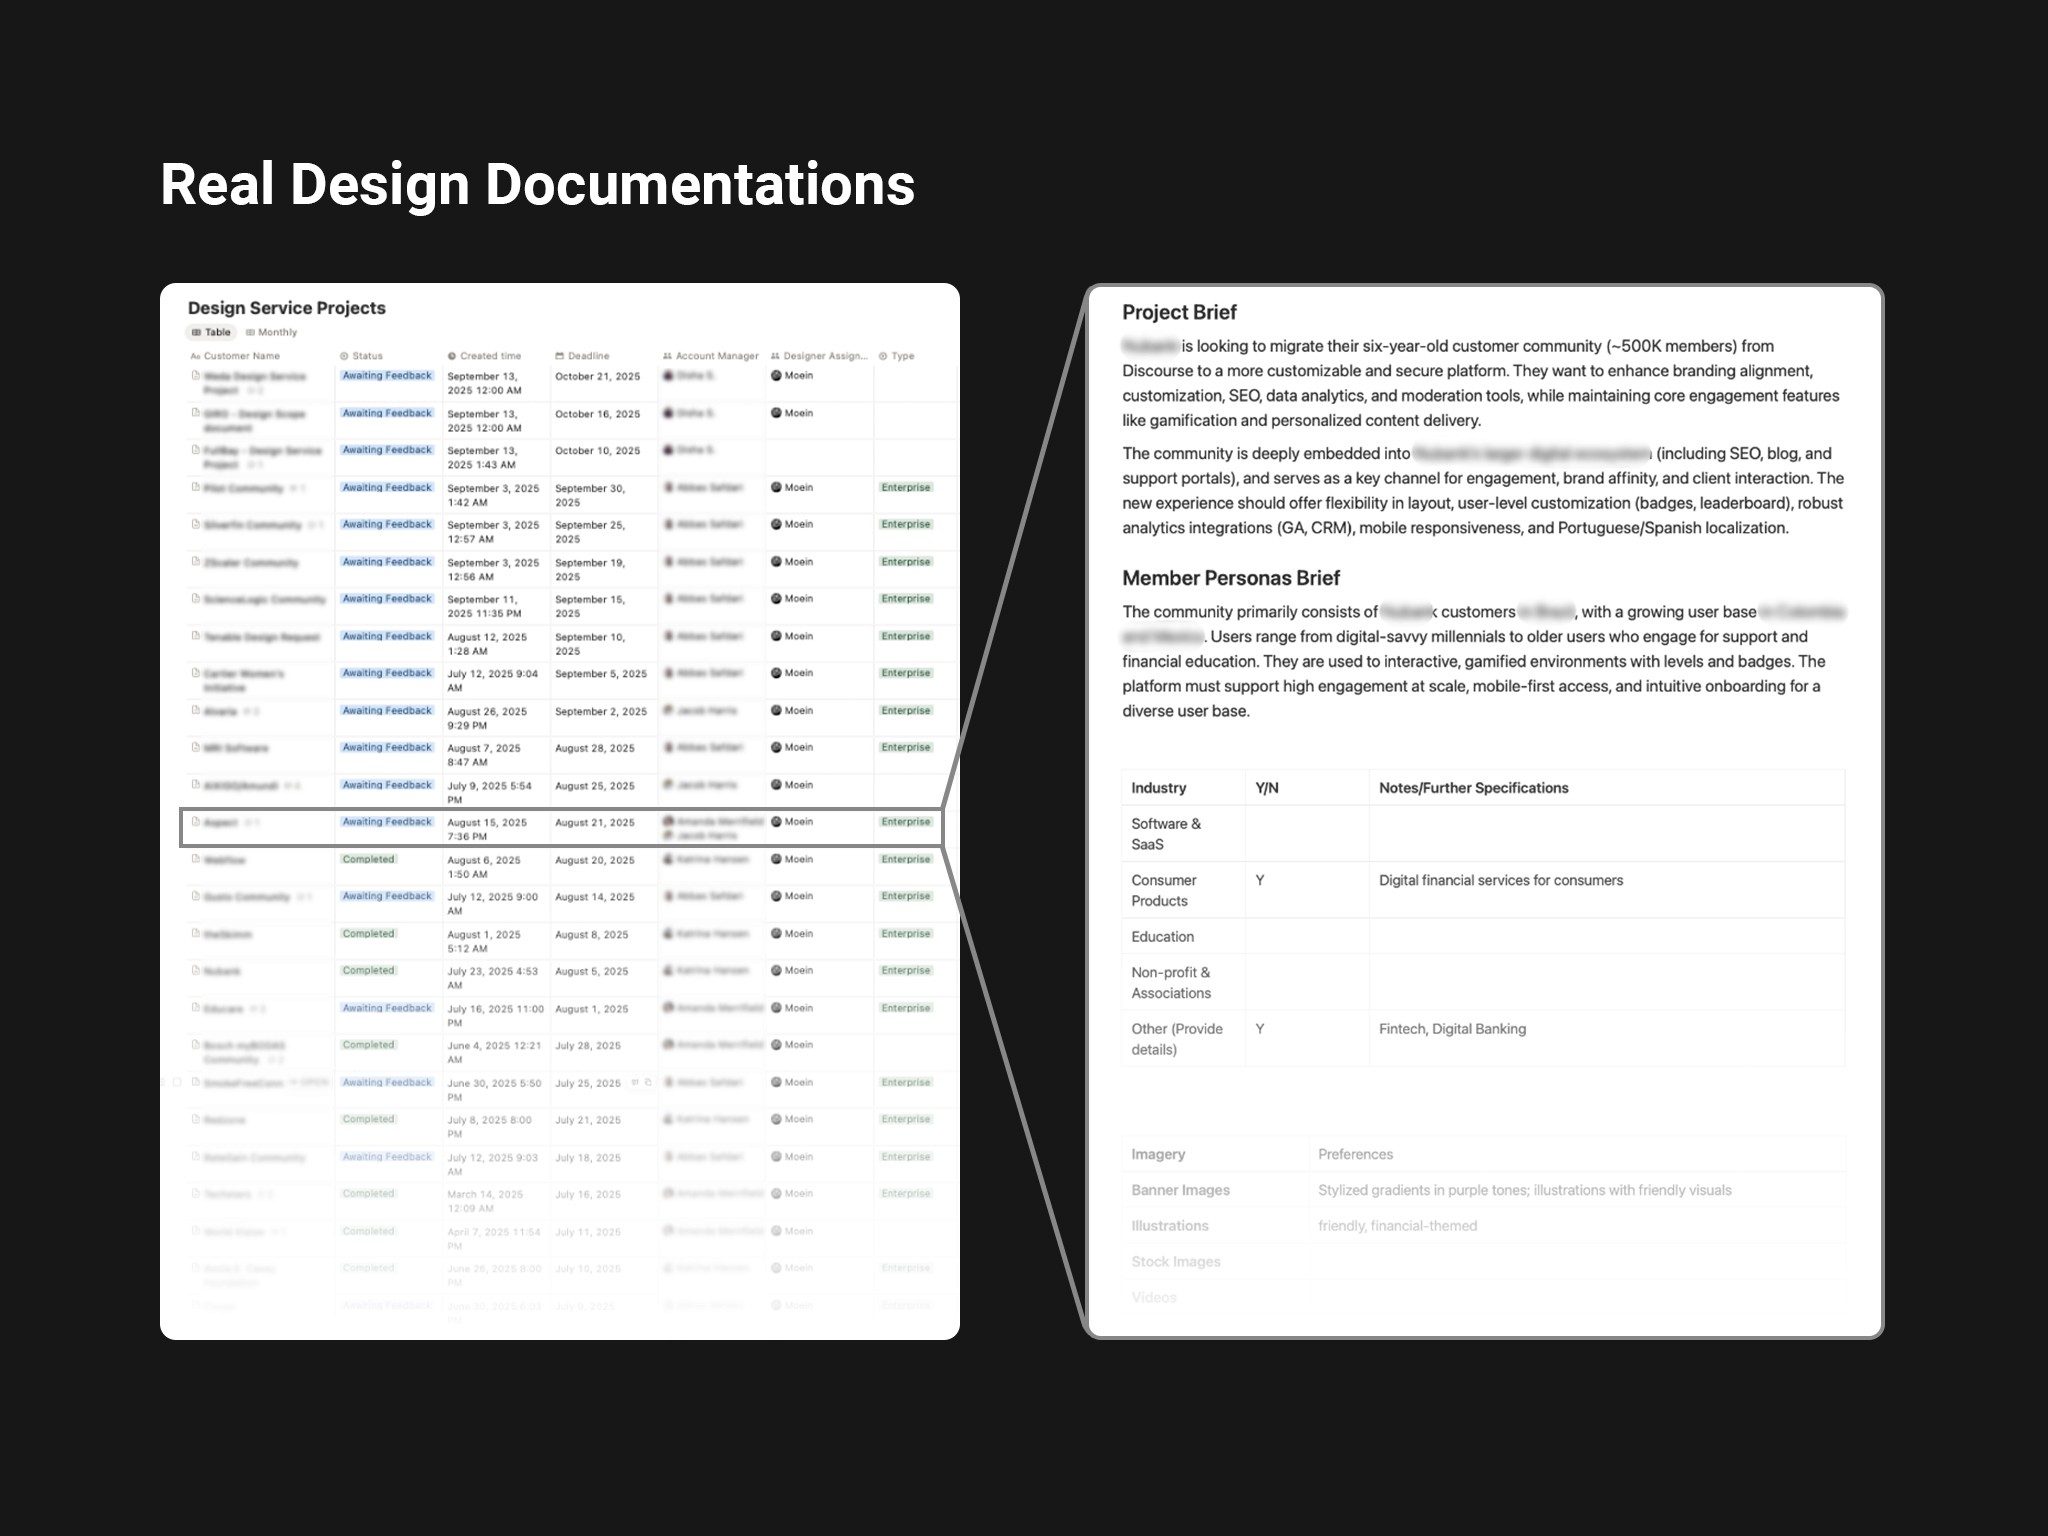Screen dimensions: 2048x1536
Task: Click Moein avatar in August 21, 2025 row
Action: (776, 822)
